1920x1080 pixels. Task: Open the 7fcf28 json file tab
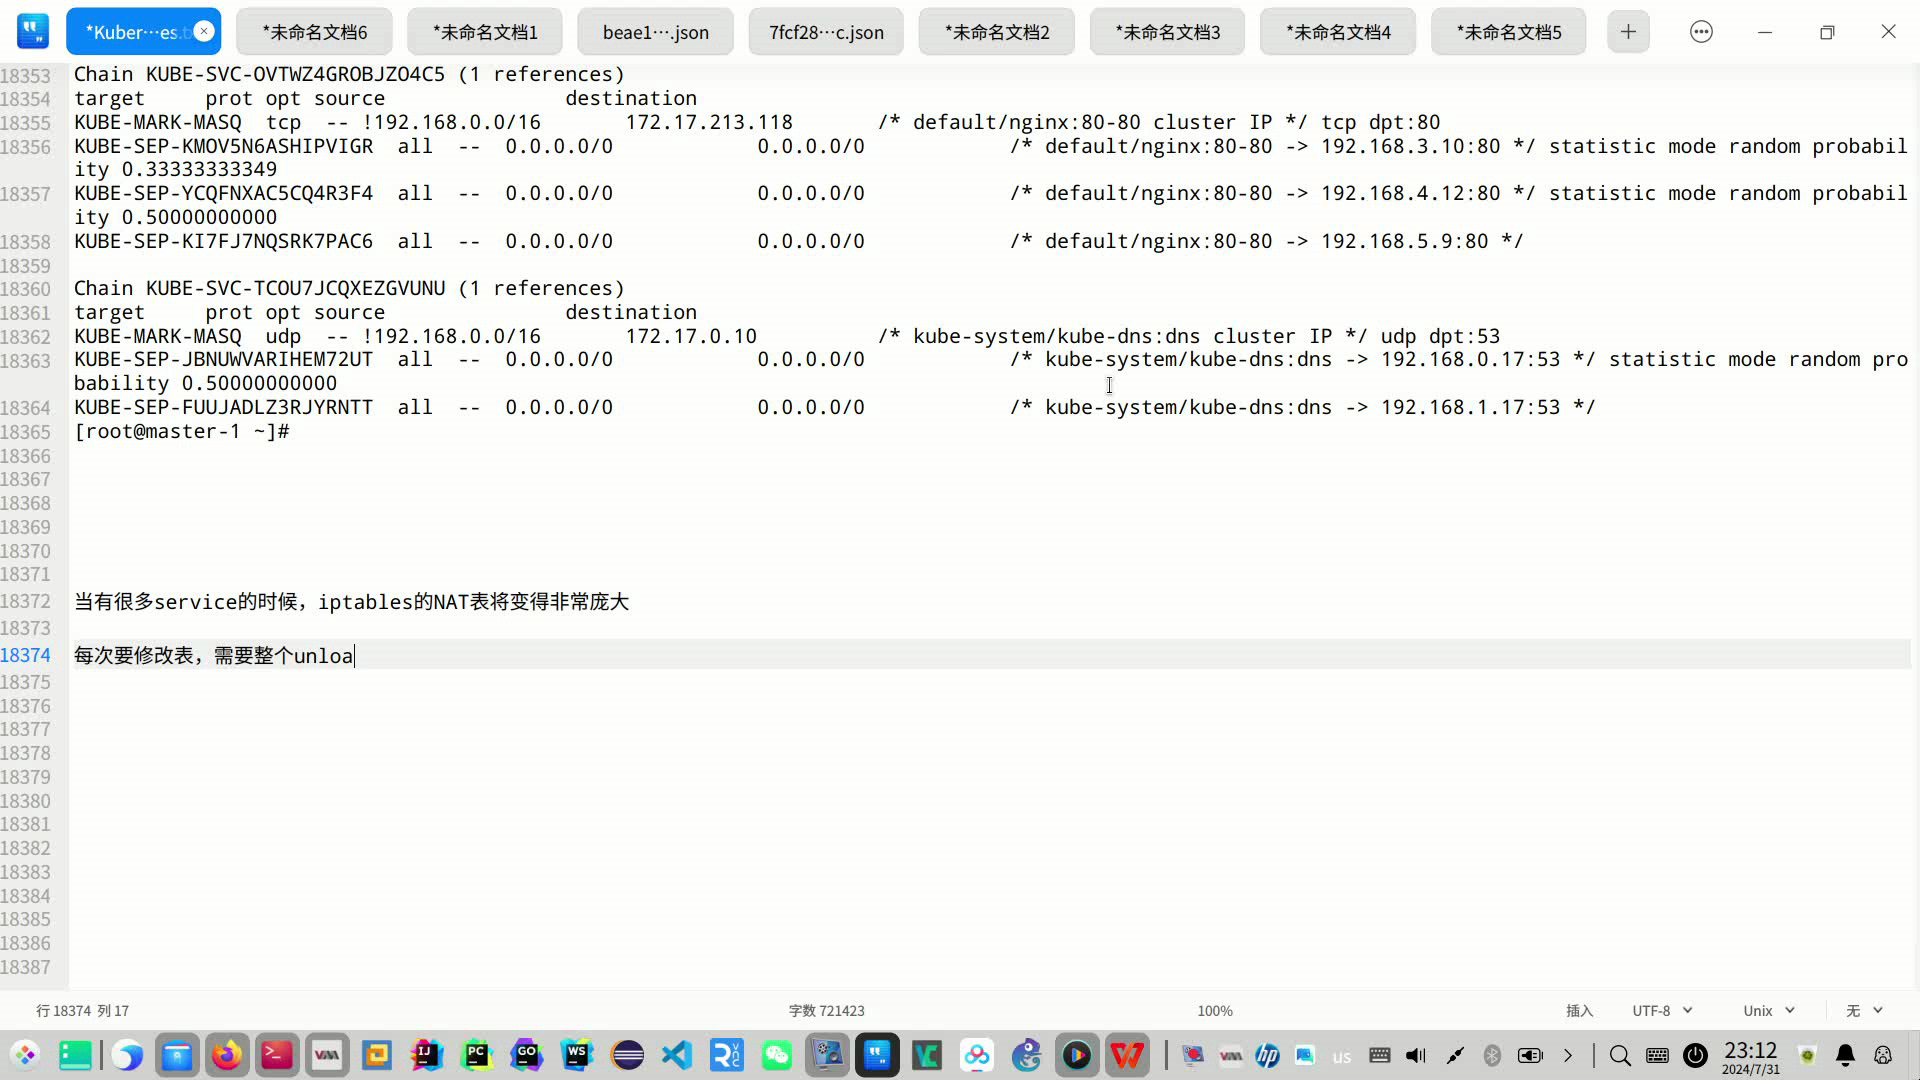[826, 32]
